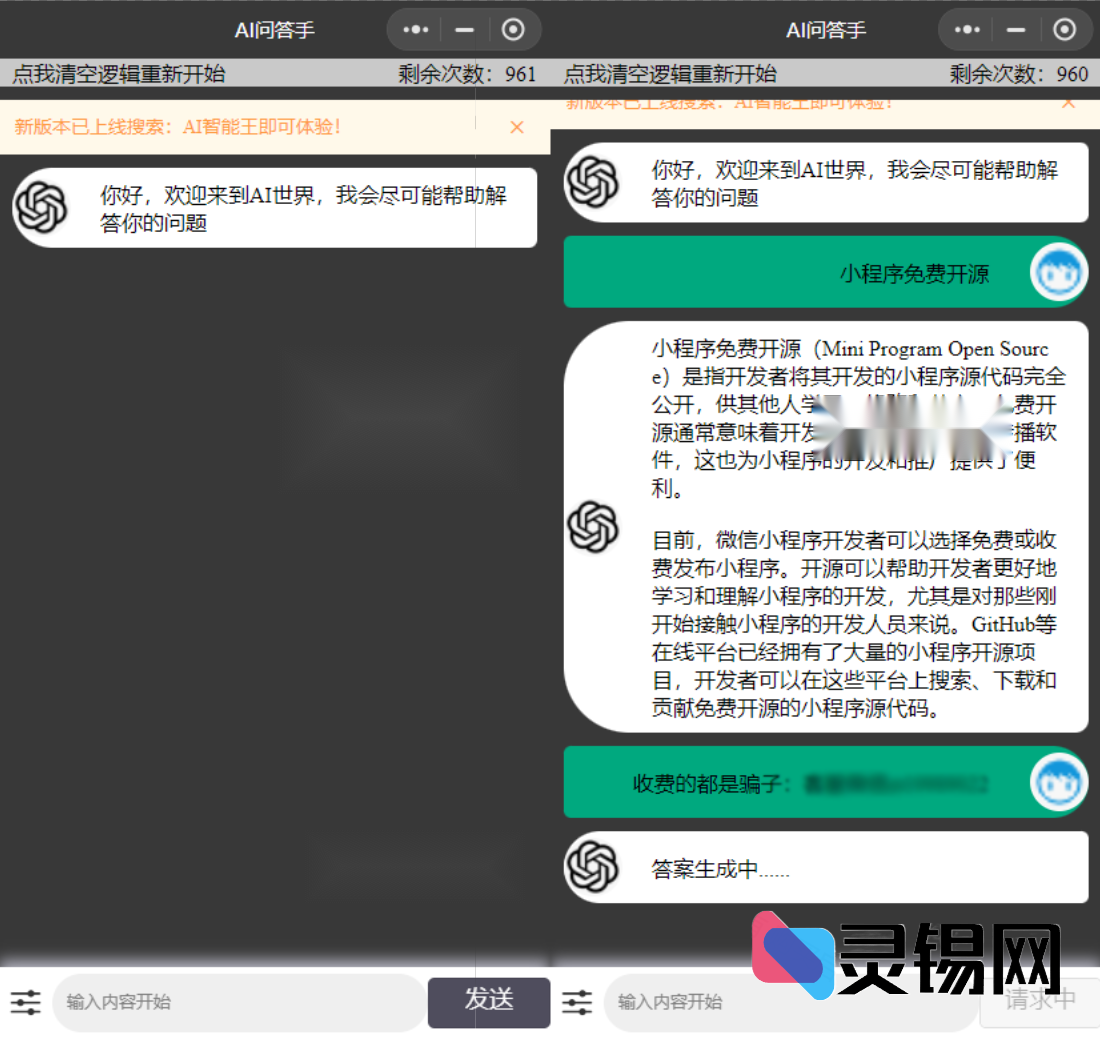This screenshot has width=1100, height=1037.
Task: Click the user avatar beside 收费的都是骗子 message
Action: tap(1057, 783)
